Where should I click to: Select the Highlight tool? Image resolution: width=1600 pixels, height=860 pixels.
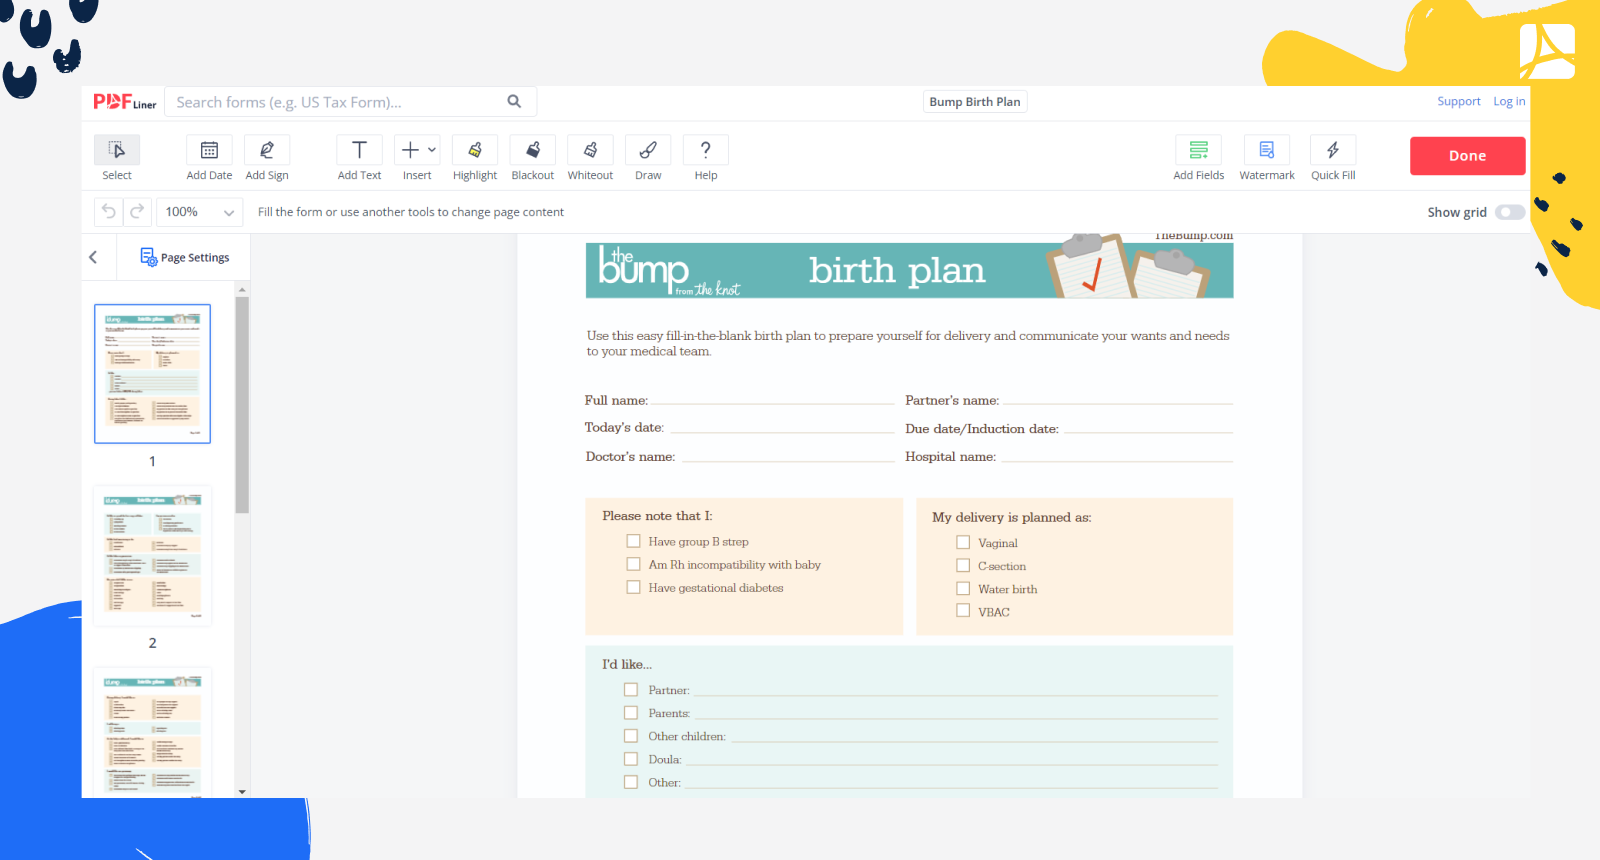475,151
